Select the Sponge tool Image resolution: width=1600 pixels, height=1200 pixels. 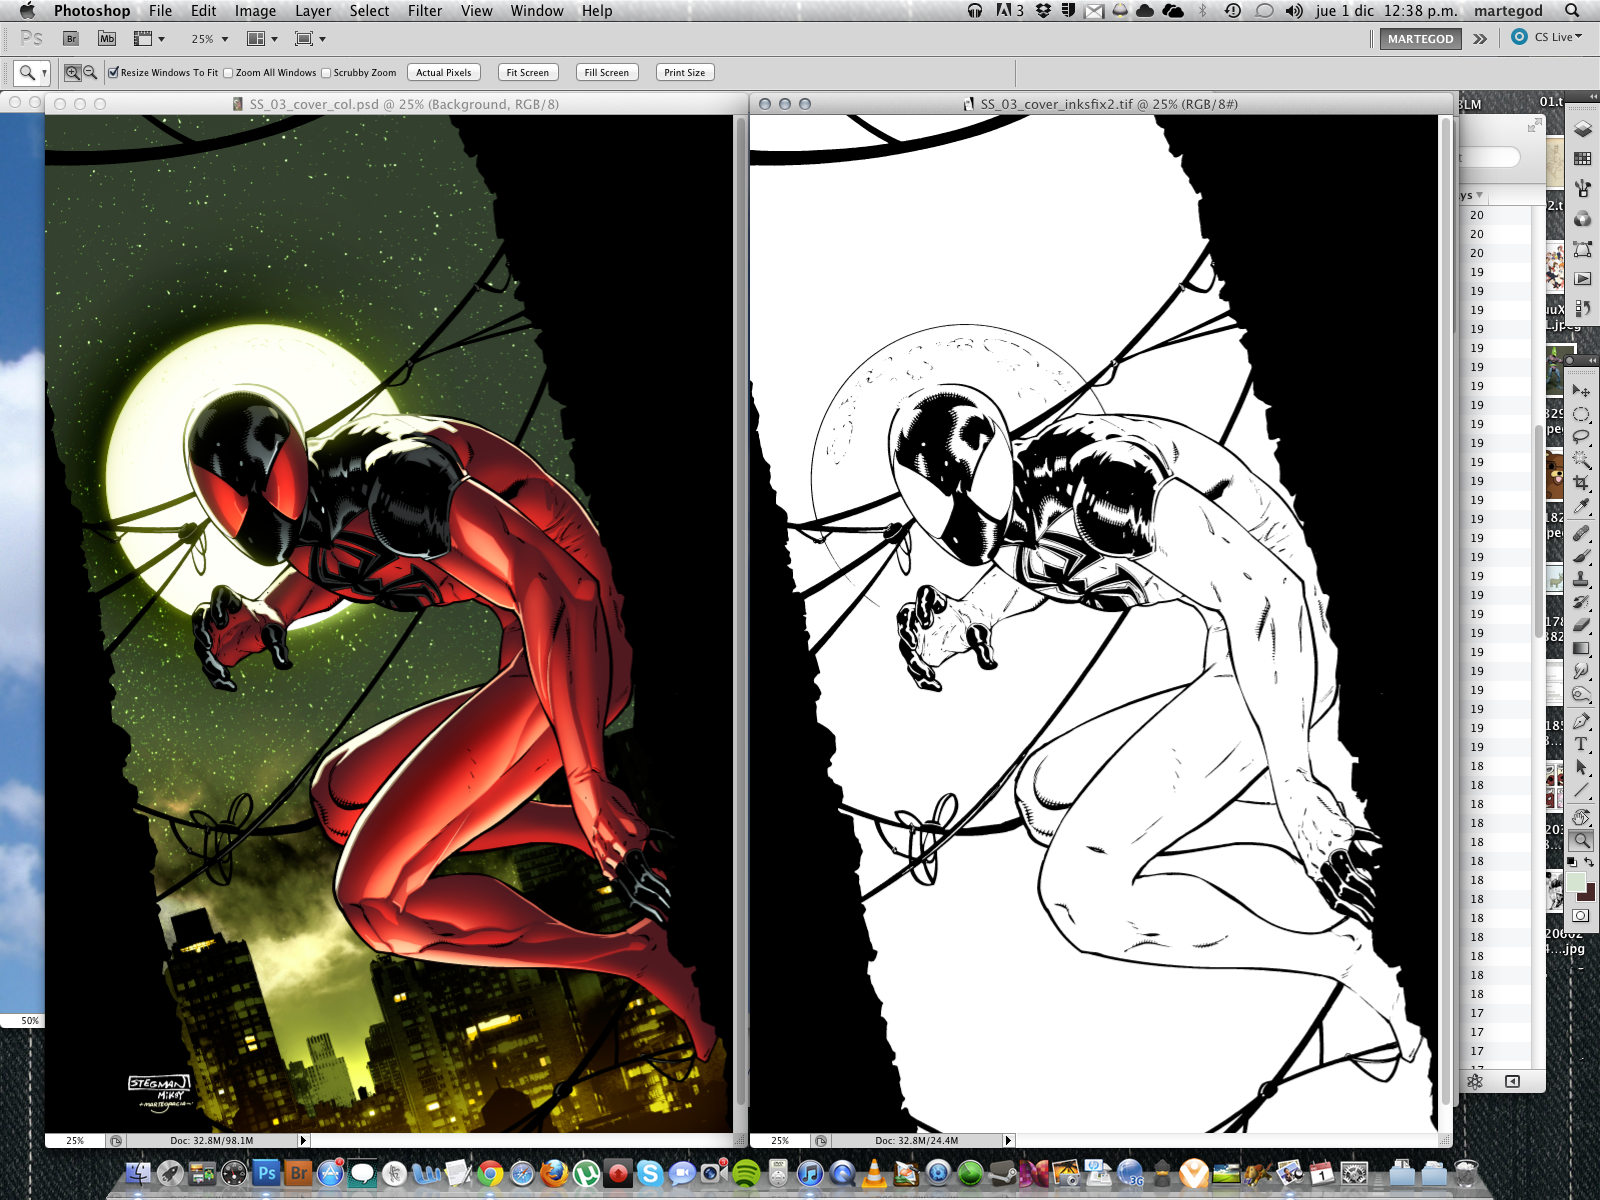pos(1581,694)
